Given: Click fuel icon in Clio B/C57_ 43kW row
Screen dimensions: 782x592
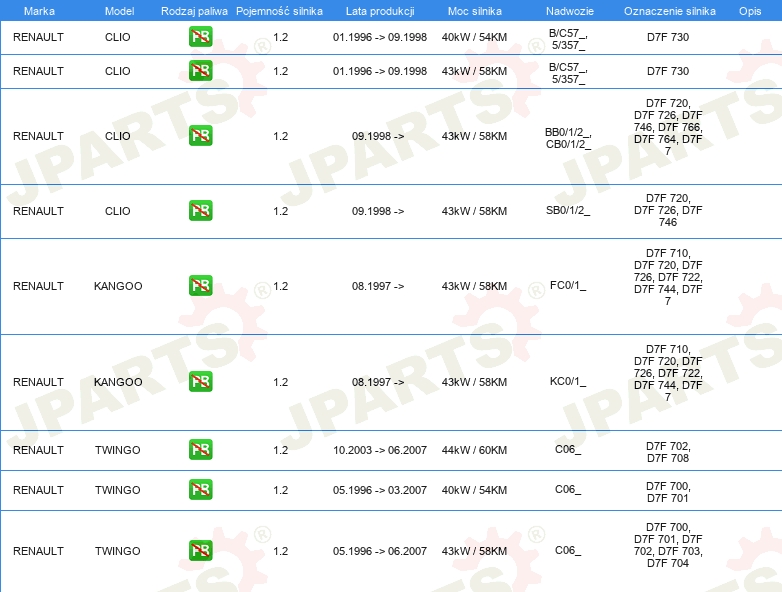Looking at the screenshot, I should point(200,71).
